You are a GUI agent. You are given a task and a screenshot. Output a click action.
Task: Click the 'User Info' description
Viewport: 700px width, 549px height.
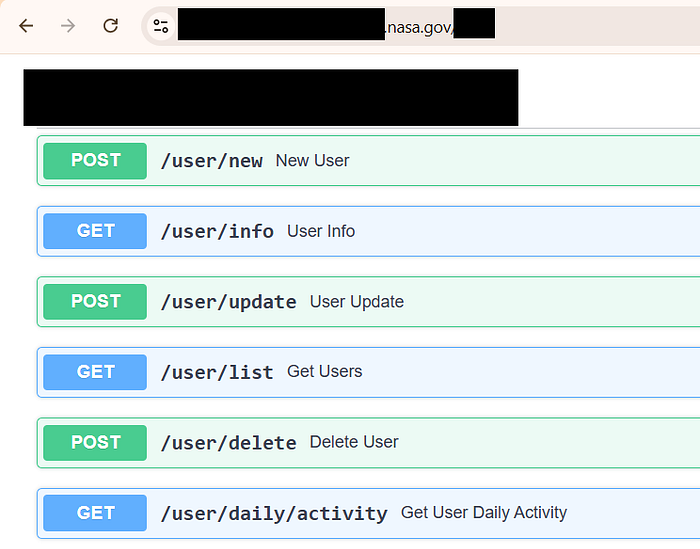coord(321,231)
